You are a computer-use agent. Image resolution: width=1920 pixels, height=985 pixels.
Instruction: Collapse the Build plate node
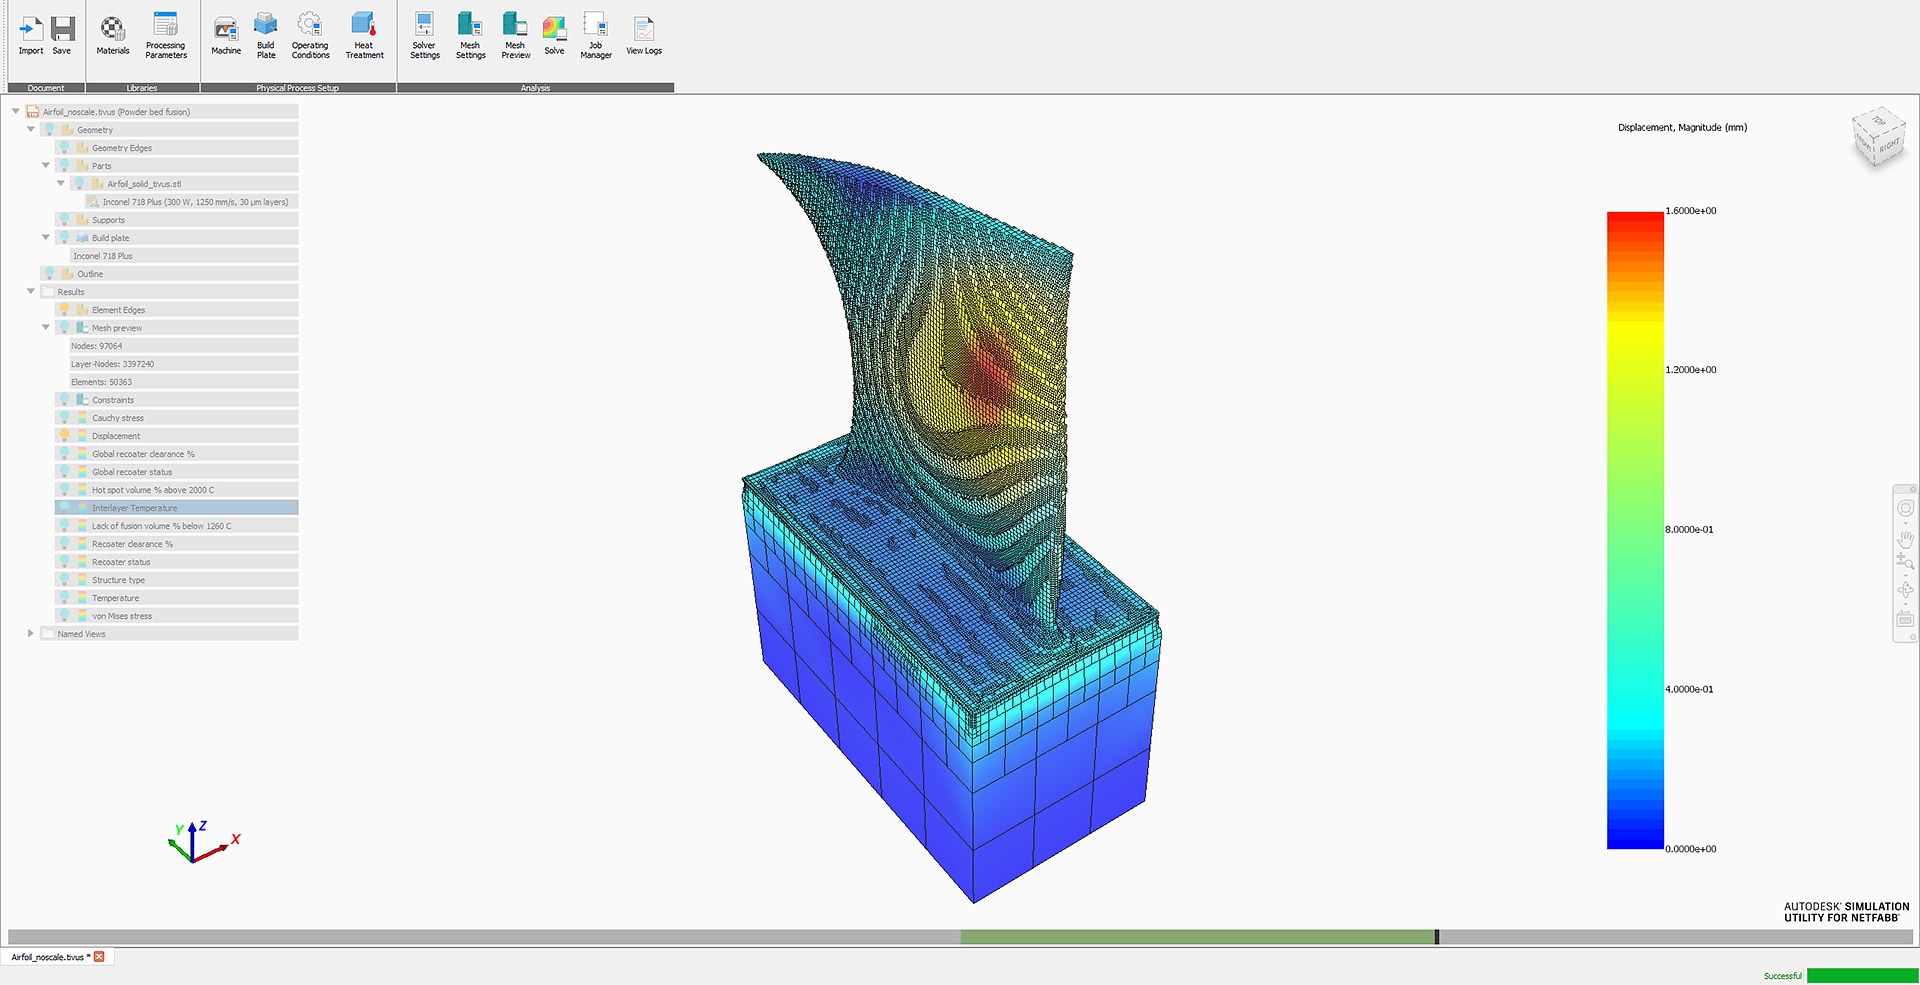coord(45,238)
